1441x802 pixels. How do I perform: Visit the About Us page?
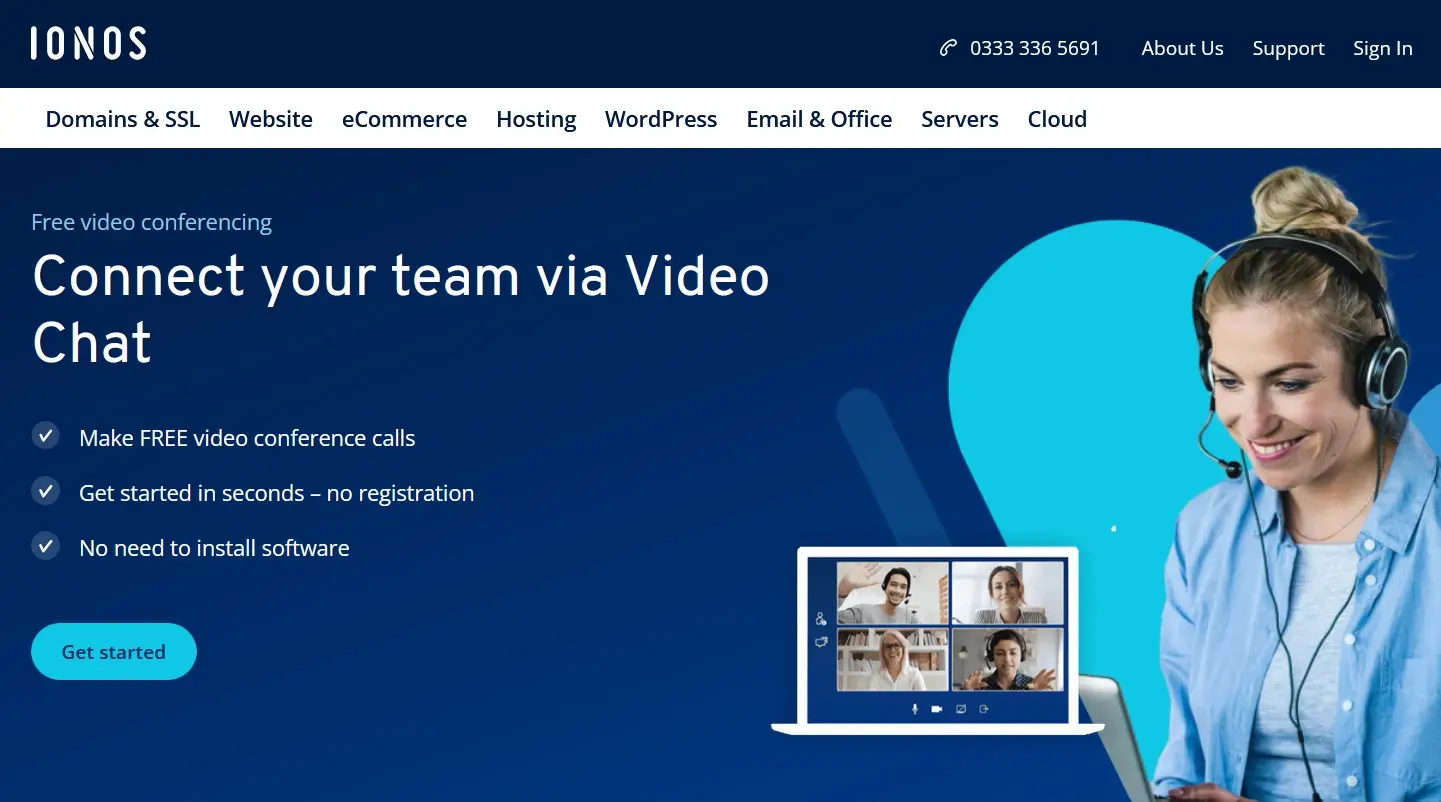click(1182, 47)
